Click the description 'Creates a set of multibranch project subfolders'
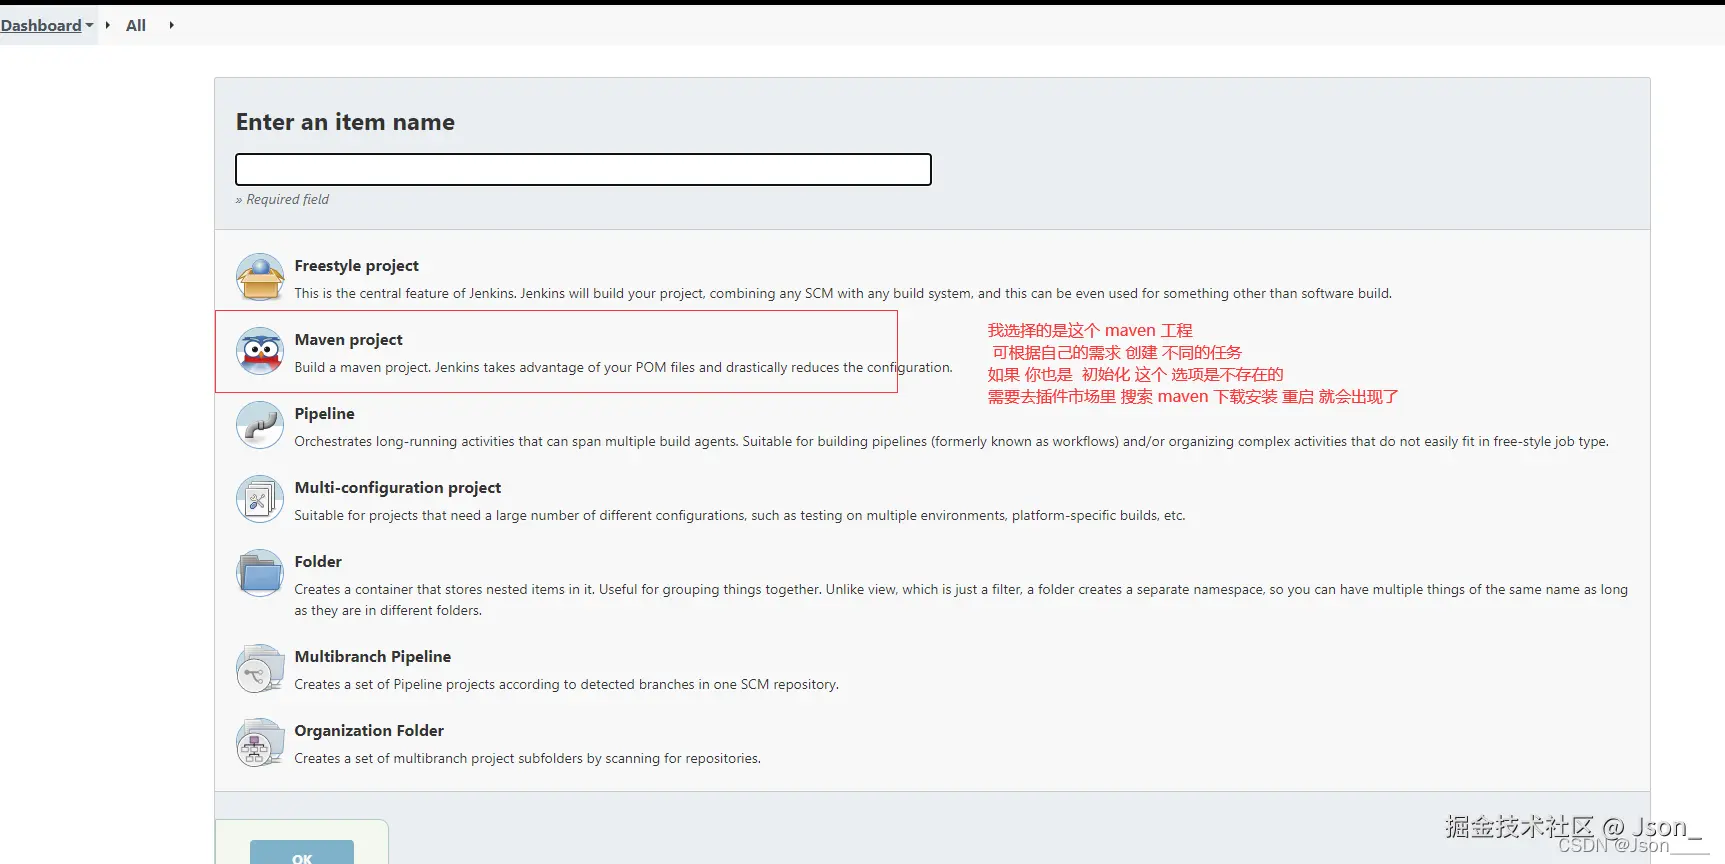1725x864 pixels. (527, 759)
